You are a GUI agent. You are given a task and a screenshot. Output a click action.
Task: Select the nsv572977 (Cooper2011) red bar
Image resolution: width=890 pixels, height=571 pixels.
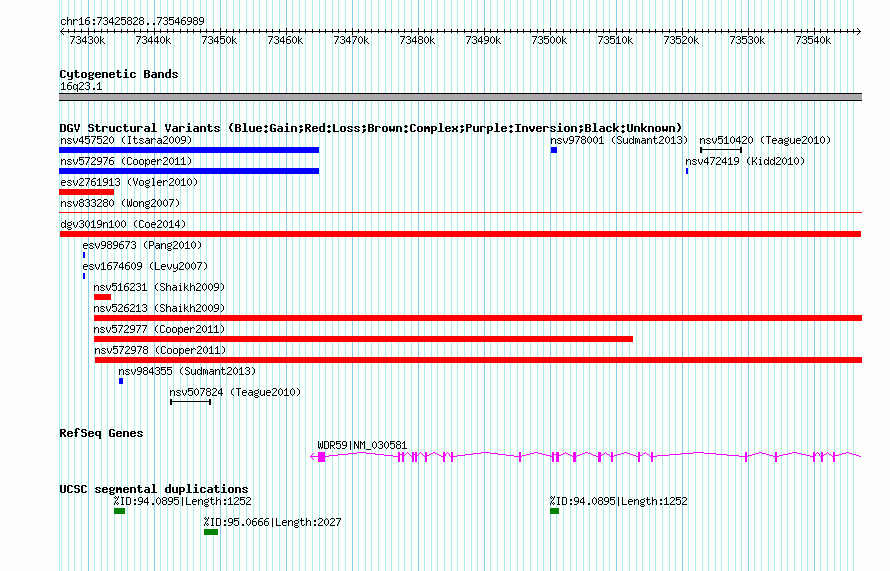coord(363,339)
